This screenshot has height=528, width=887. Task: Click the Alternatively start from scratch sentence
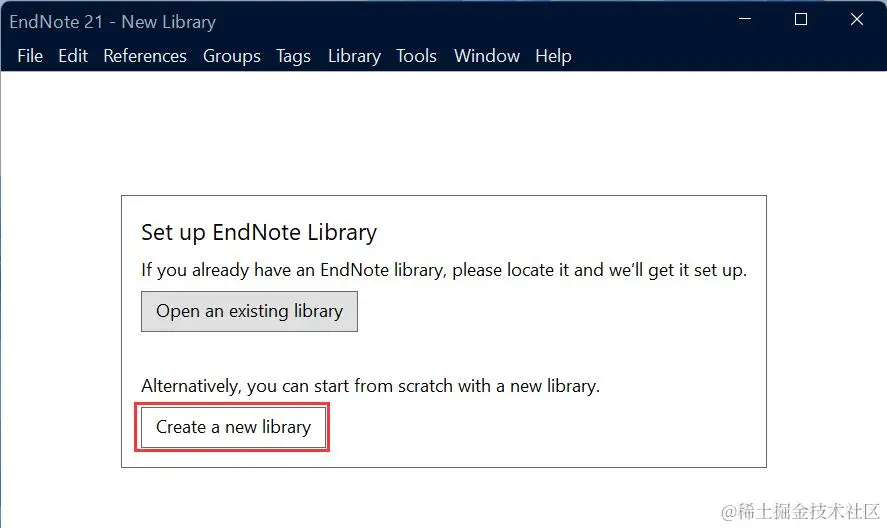371,386
